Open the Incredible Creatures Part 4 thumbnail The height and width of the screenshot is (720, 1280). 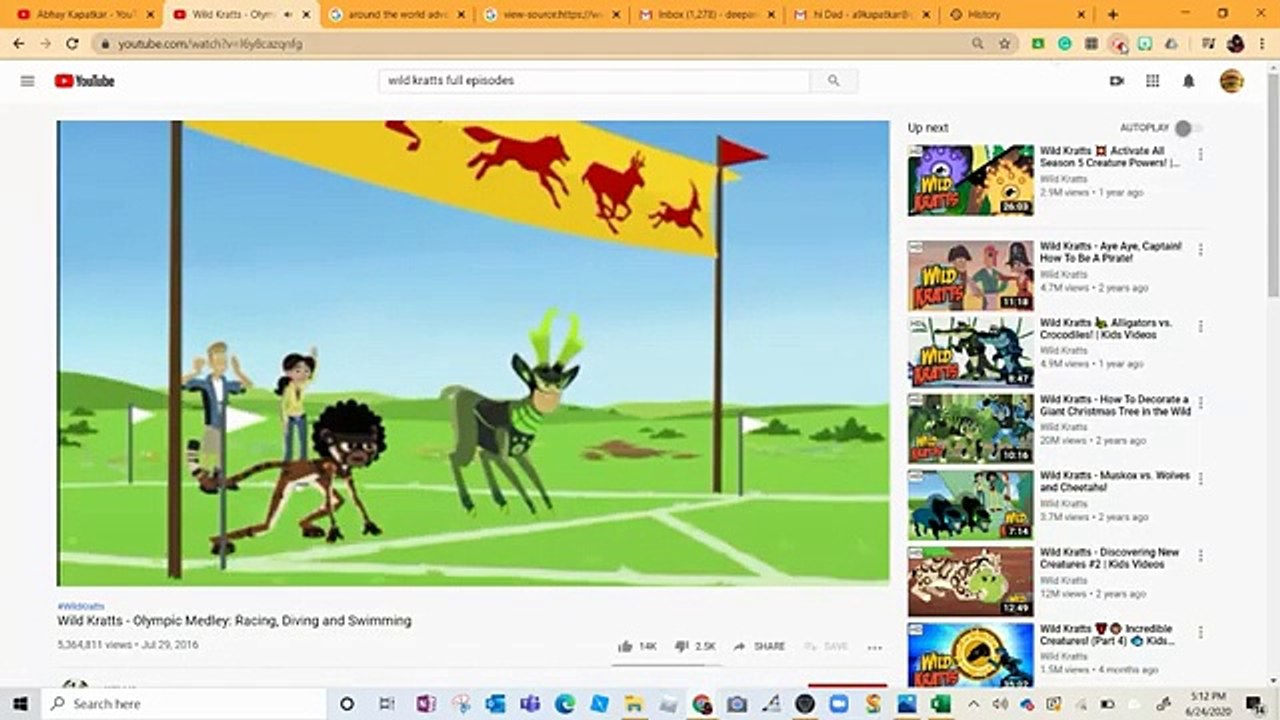(x=970, y=656)
